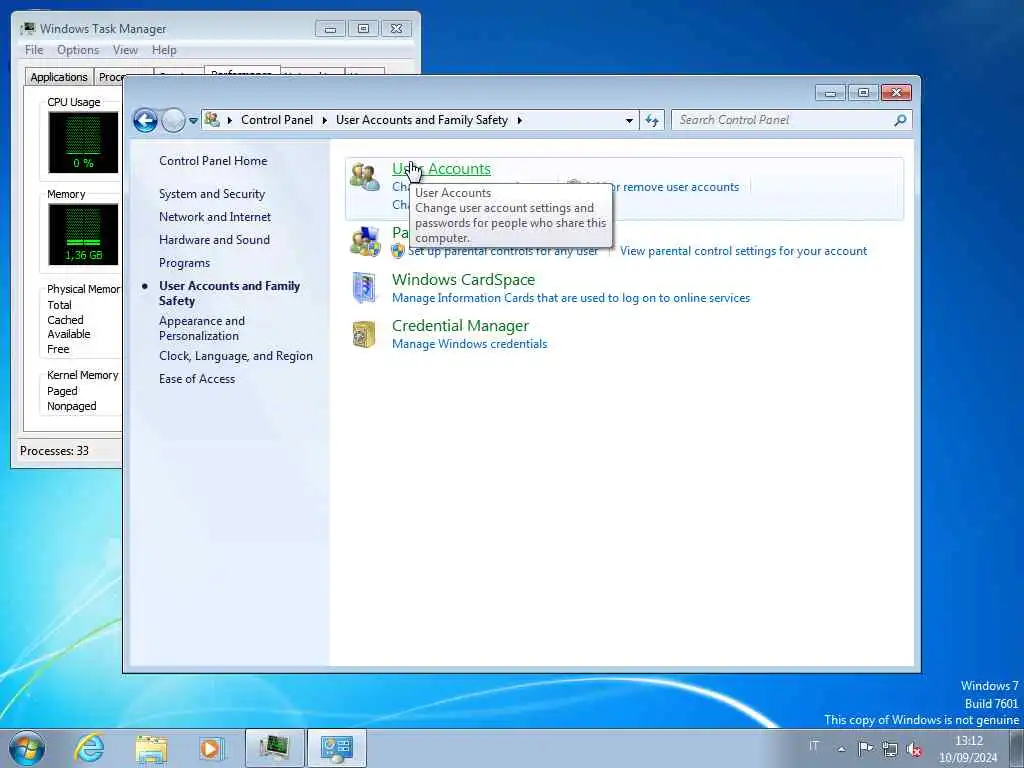Click the magnifier search icon
The width and height of the screenshot is (1024, 768).
tap(901, 120)
